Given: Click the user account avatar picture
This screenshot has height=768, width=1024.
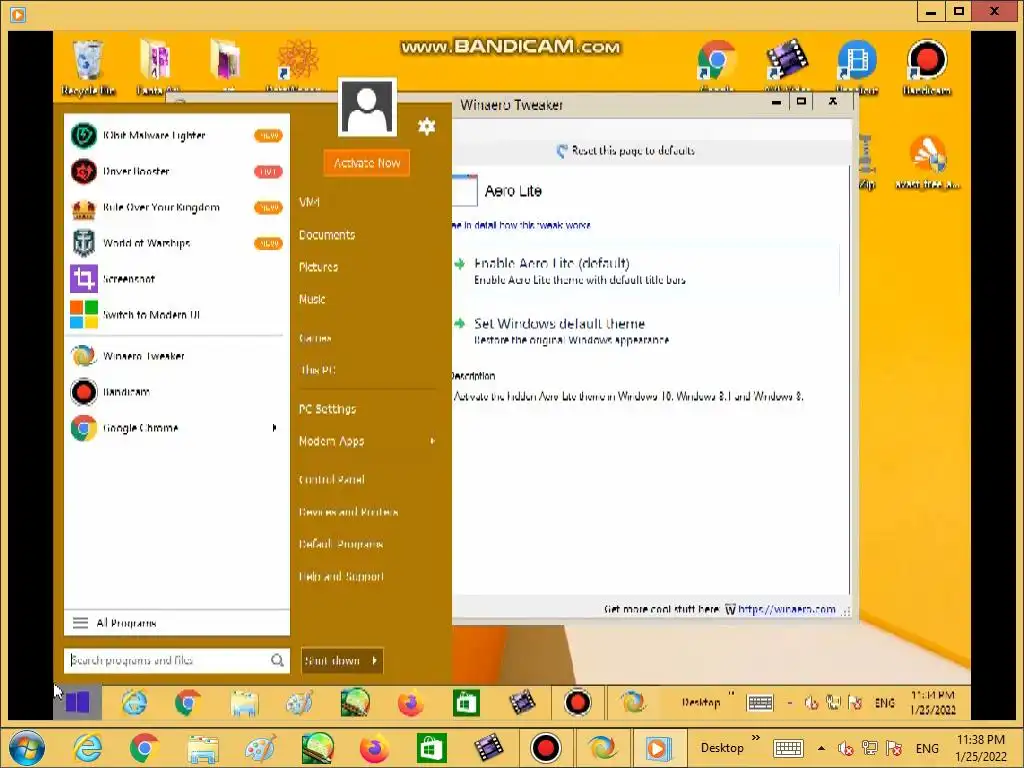Looking at the screenshot, I should [367, 108].
